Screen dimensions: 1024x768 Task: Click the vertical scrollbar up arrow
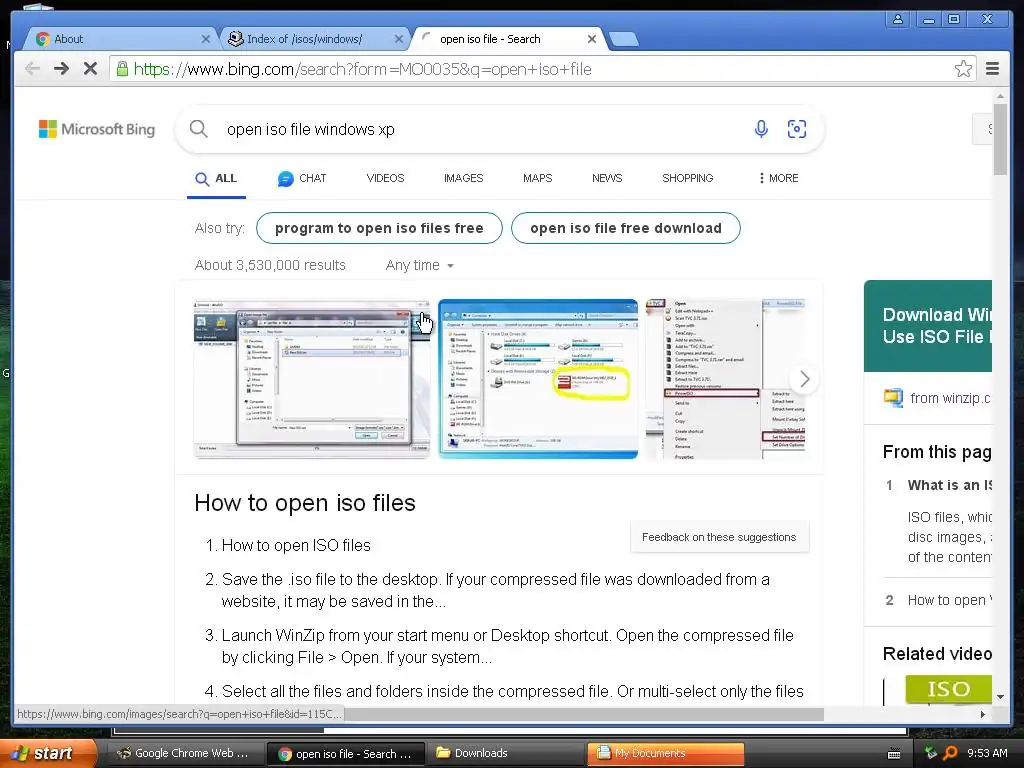pos(1000,96)
